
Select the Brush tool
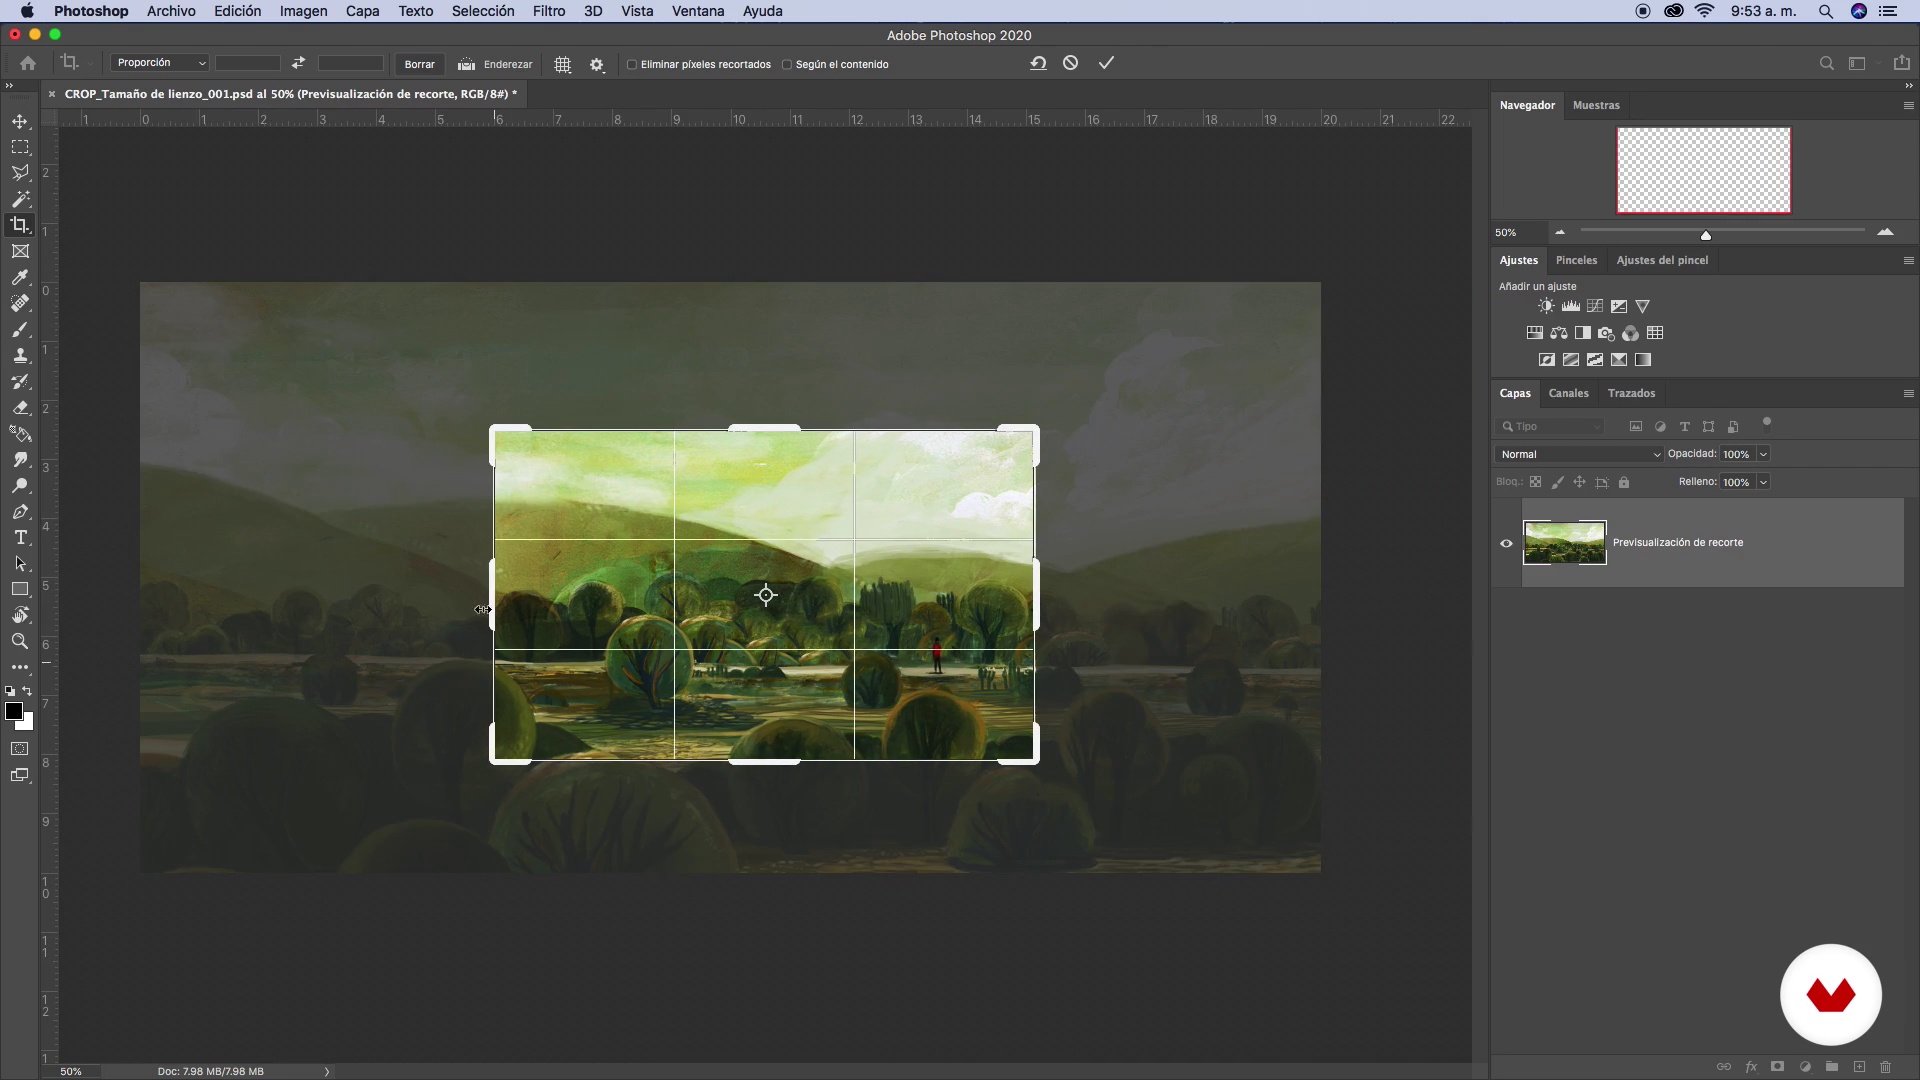tap(20, 329)
